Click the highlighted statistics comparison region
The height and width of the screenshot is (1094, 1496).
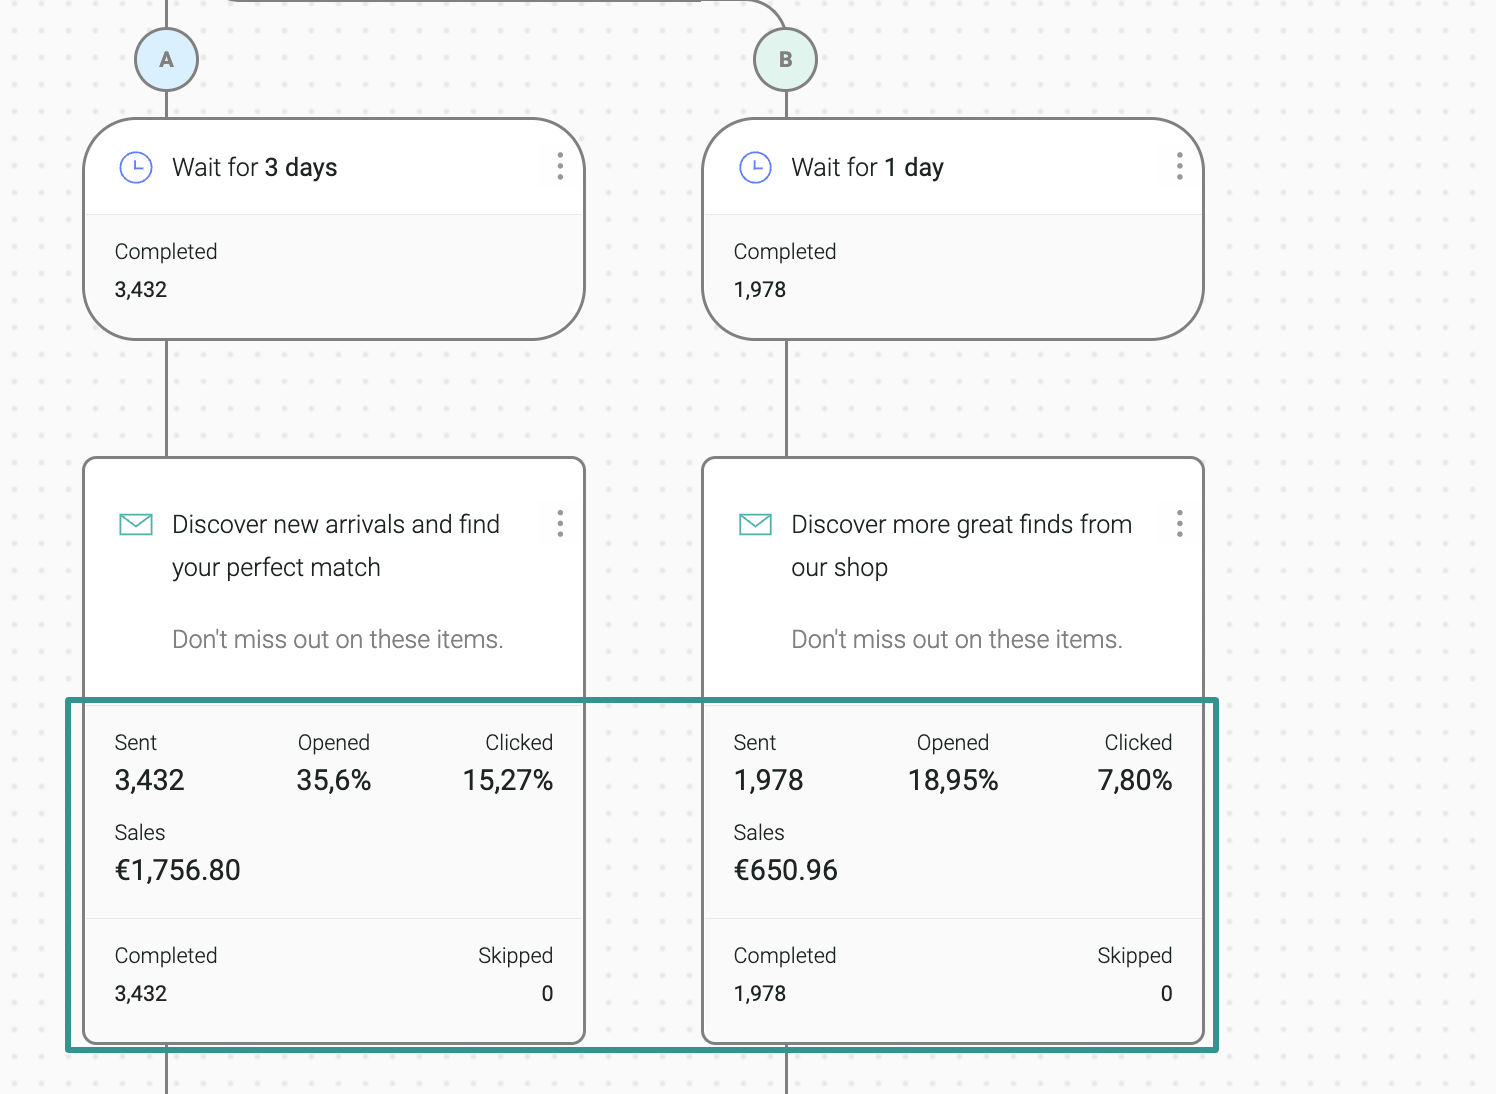[642, 873]
